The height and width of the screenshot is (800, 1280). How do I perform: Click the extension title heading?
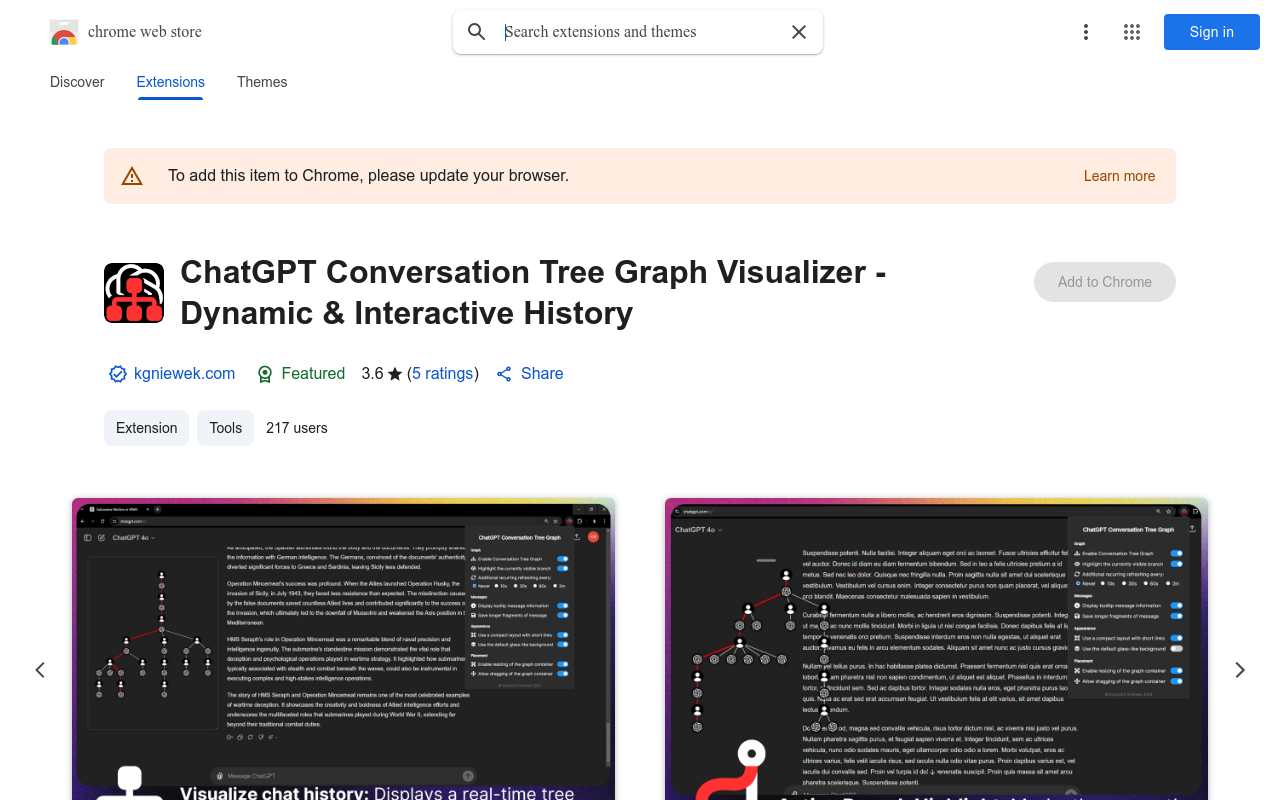[533, 292]
